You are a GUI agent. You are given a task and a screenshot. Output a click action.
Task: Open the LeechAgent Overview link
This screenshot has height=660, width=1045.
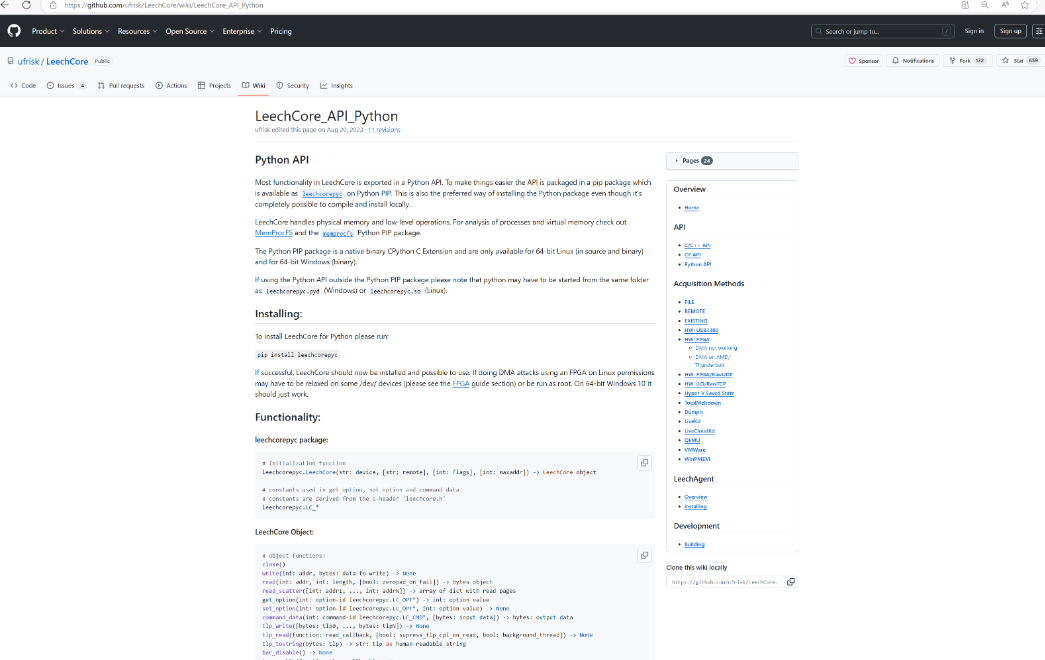[x=696, y=497]
